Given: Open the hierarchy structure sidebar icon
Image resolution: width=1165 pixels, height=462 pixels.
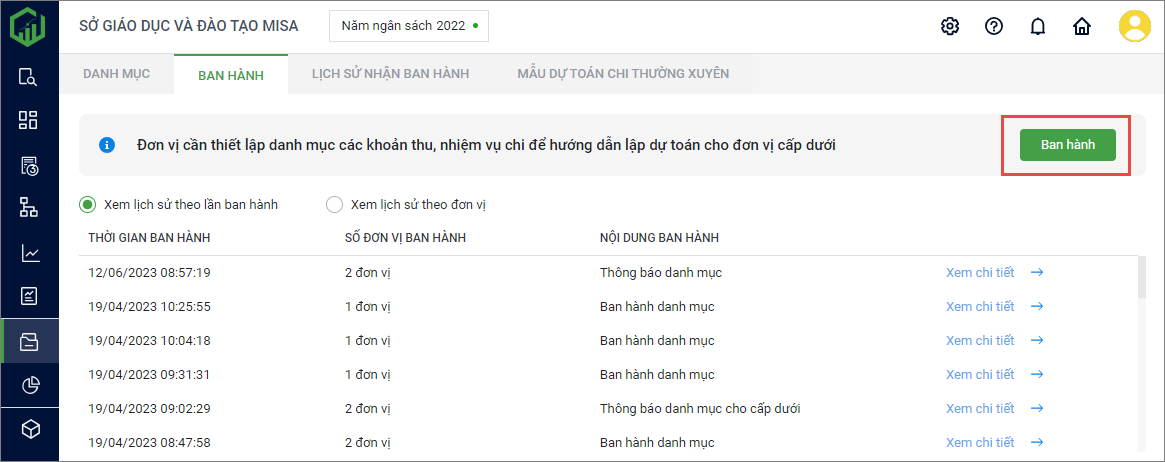Looking at the screenshot, I should pyautogui.click(x=29, y=207).
